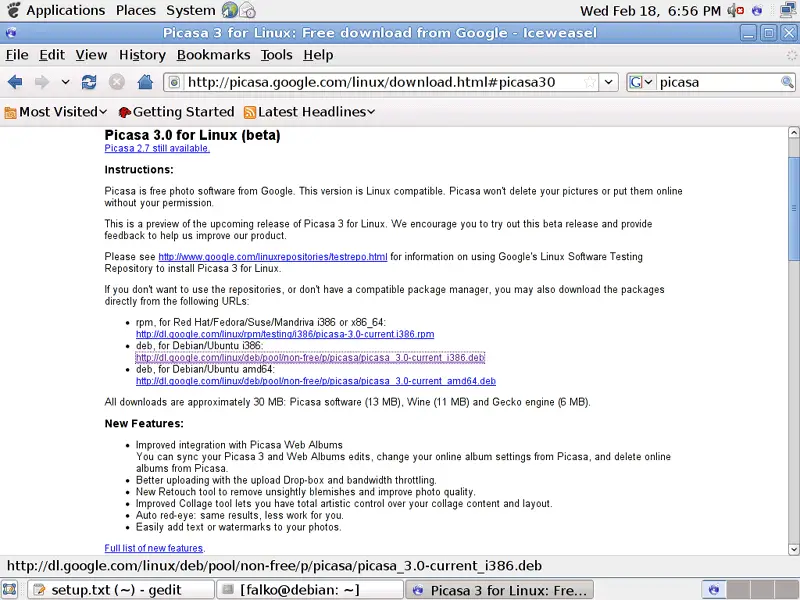This screenshot has width=800, height=600.
Task: Click the muted volume icon in panel
Action: pos(735,10)
